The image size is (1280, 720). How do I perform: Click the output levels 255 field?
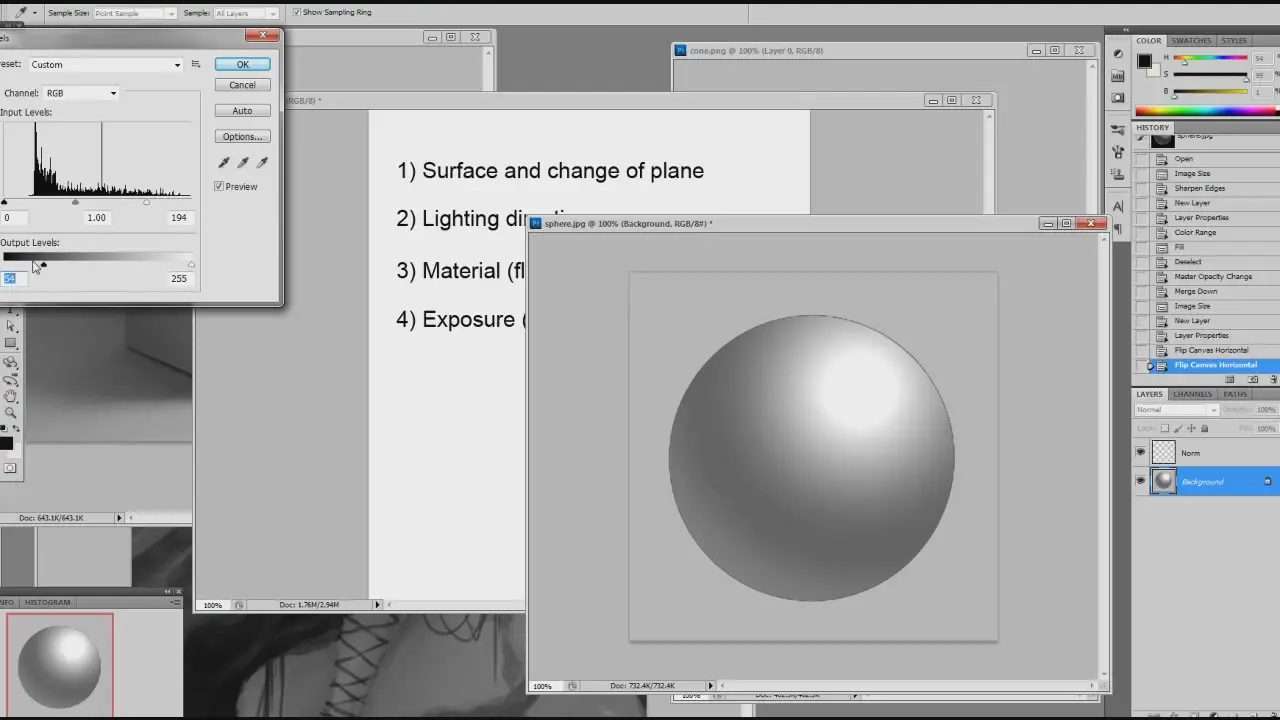[x=179, y=279]
